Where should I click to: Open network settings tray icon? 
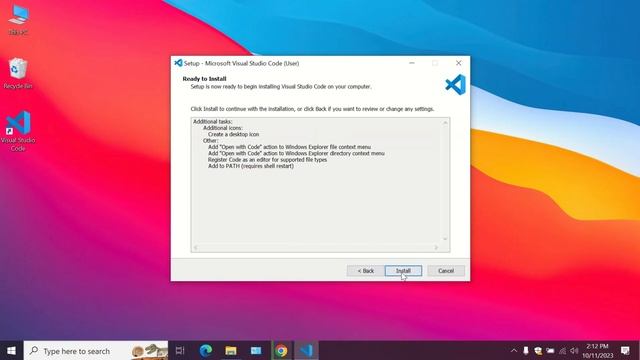(x=562, y=351)
